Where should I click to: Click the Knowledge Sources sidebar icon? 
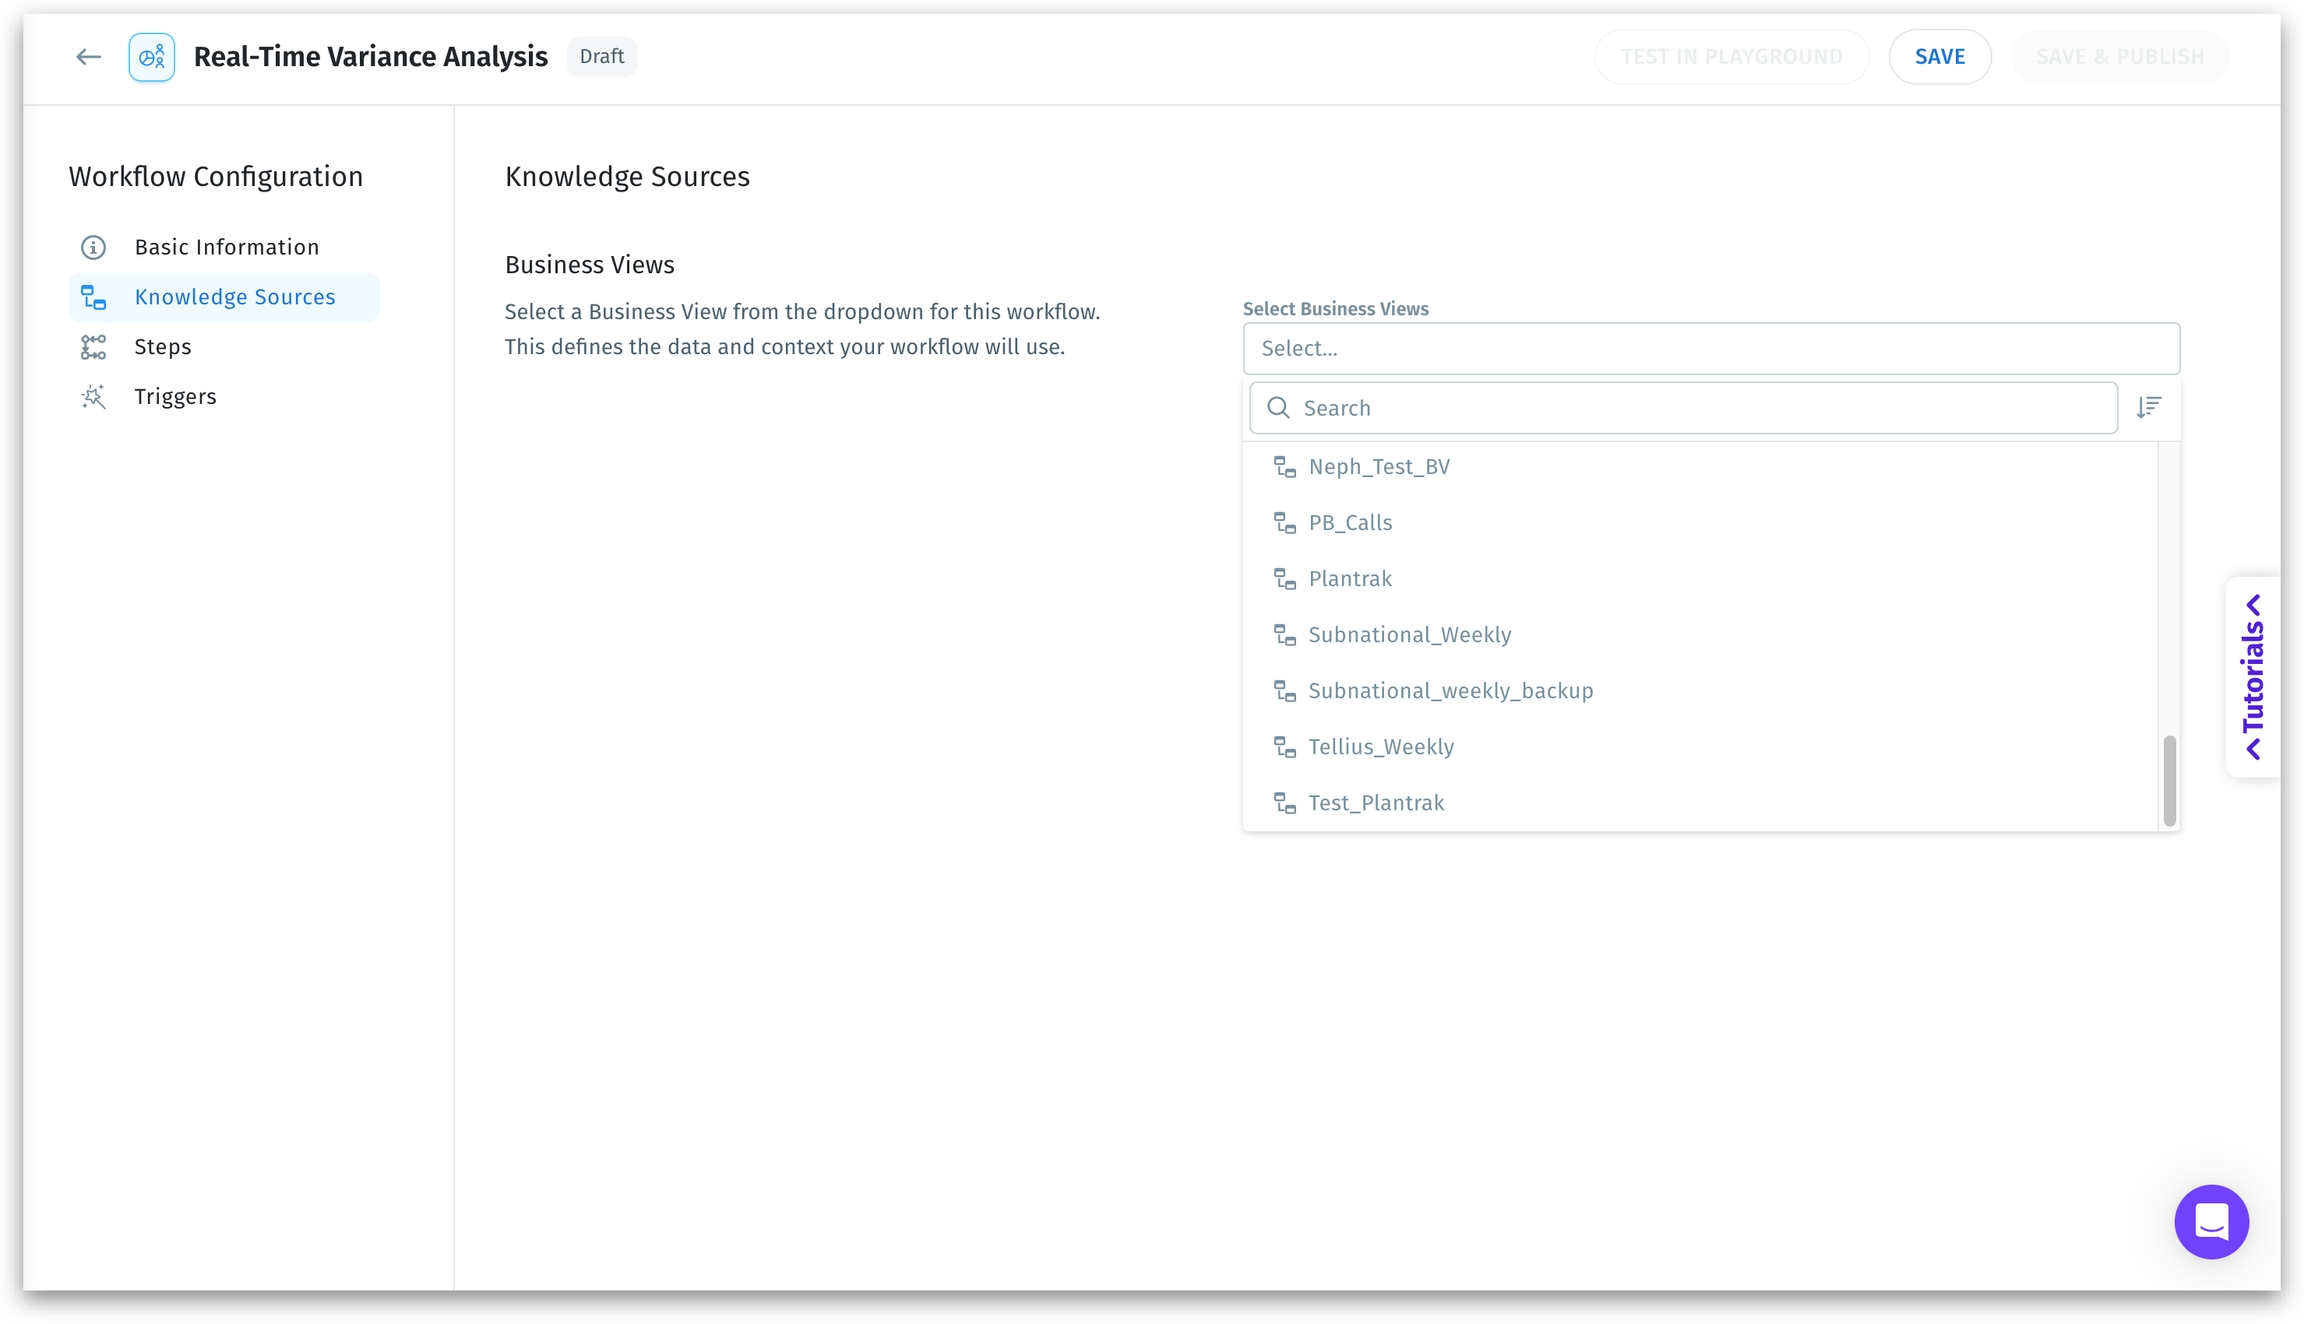coord(93,297)
